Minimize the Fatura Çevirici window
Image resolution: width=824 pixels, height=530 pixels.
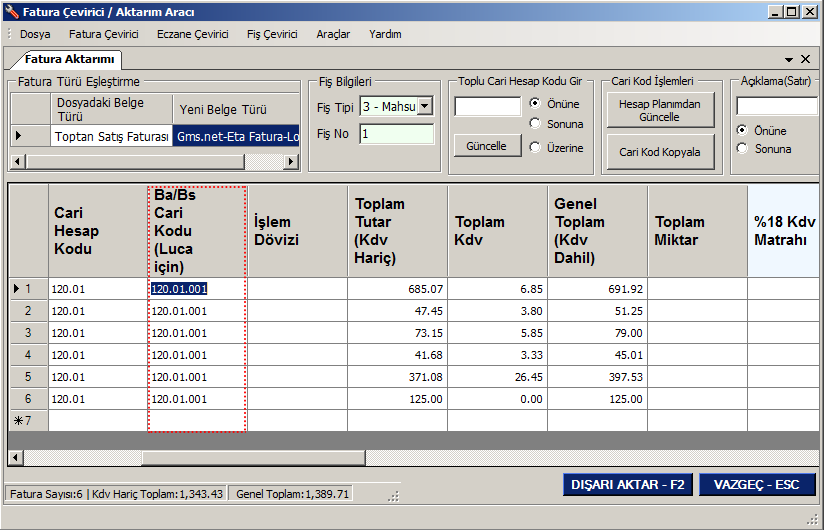(775, 12)
